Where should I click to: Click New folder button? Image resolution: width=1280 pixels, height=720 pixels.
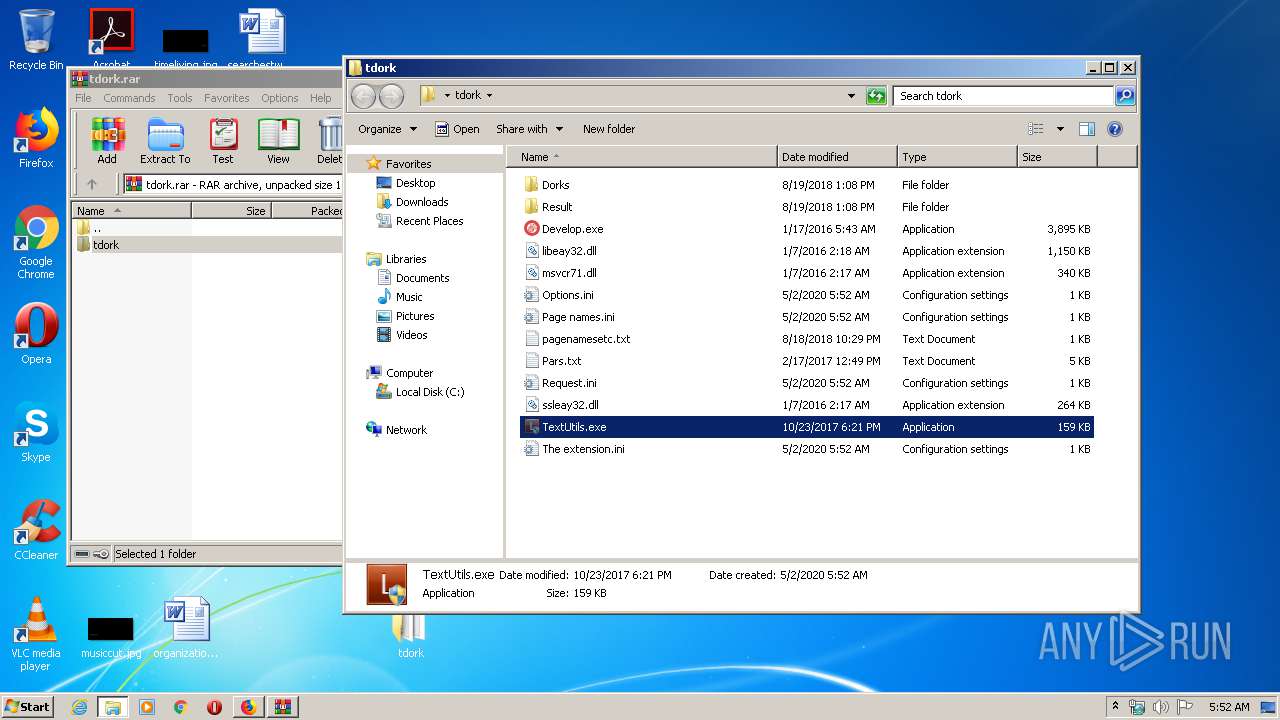[x=609, y=129]
